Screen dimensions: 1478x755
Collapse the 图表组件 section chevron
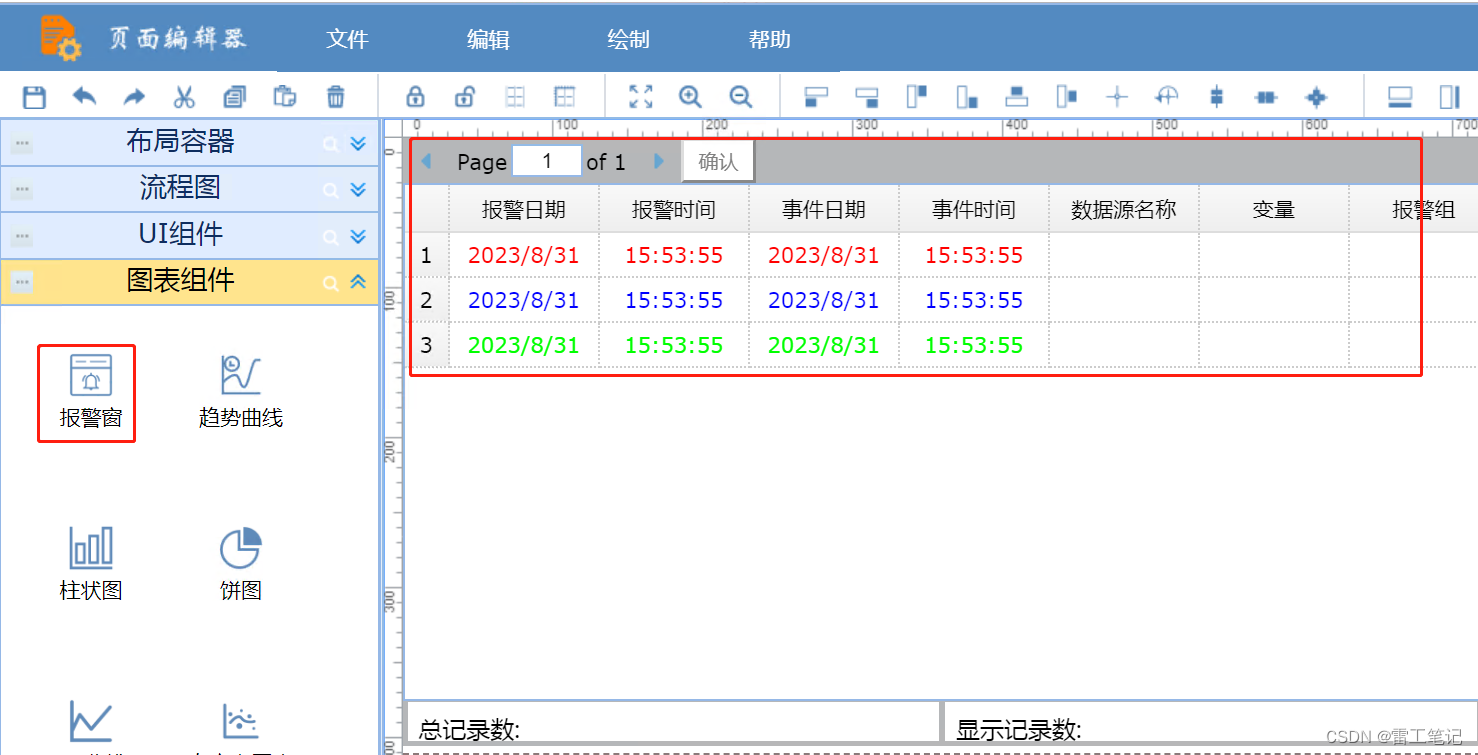pos(359,283)
